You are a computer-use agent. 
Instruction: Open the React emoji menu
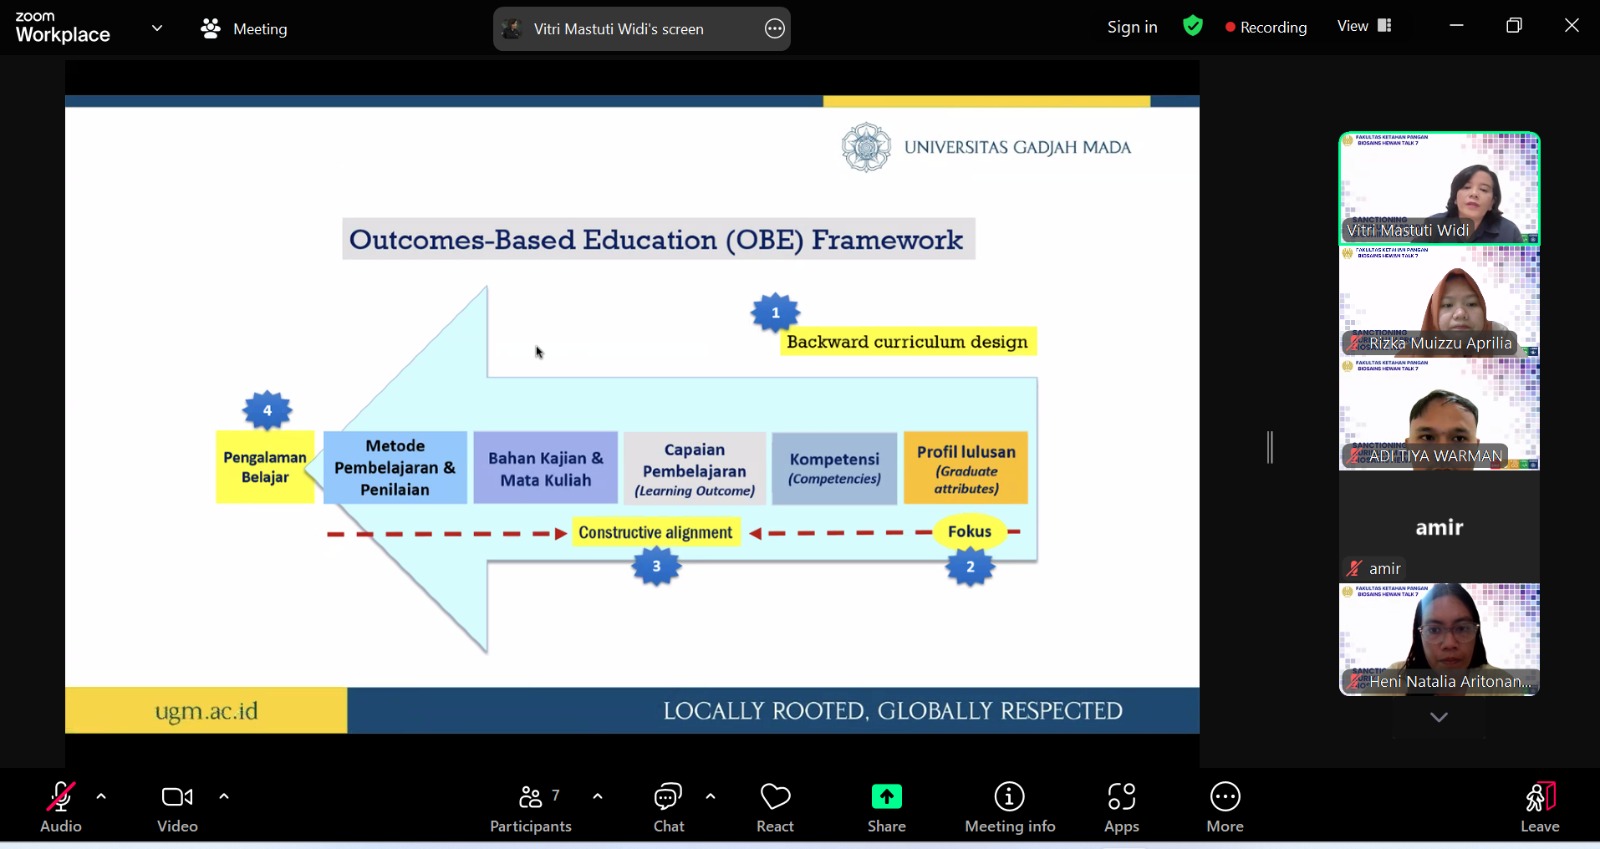pyautogui.click(x=775, y=807)
